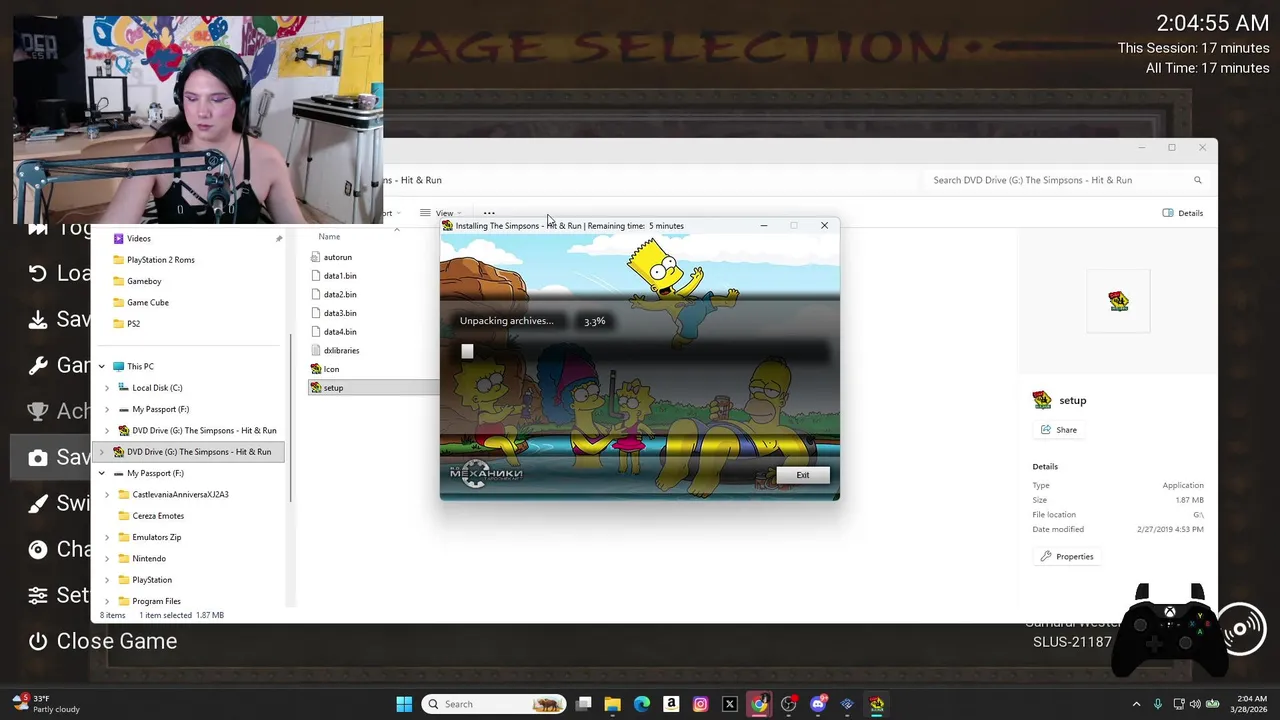Open the Amazon taskbar icon
Screen dimensions: 1280x720
click(671, 704)
